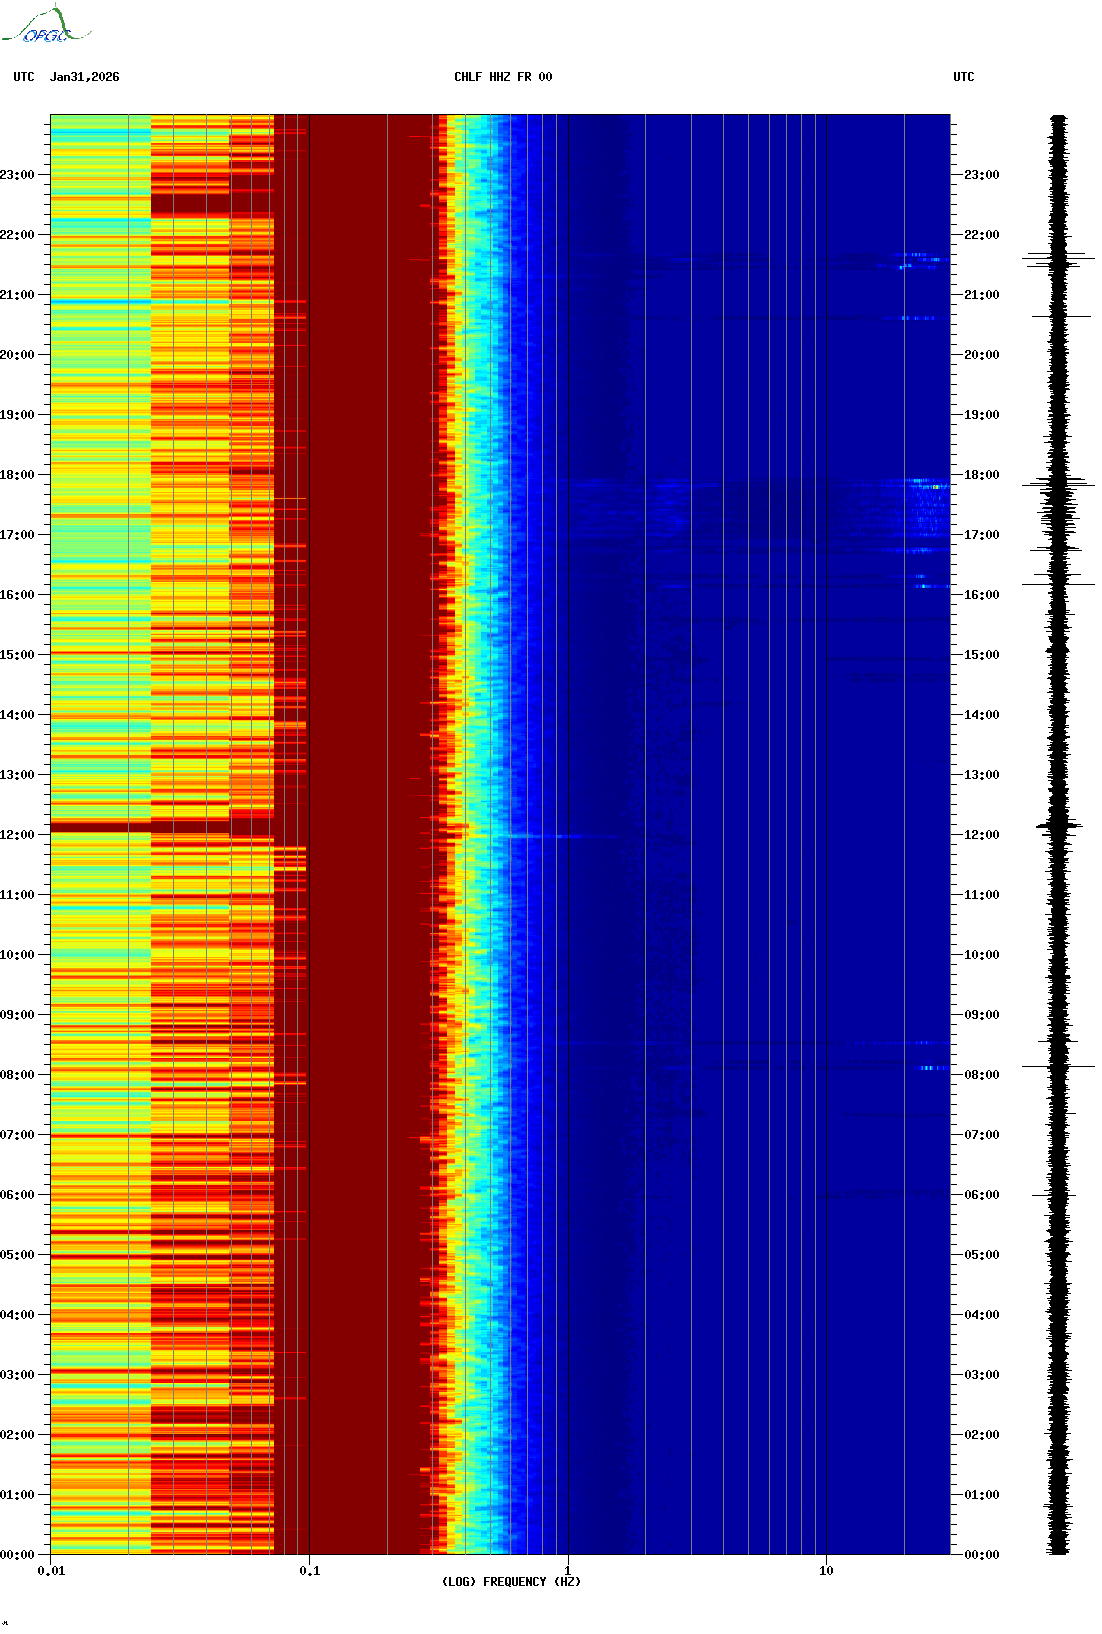This screenshot has height=1634, width=1102.
Task: Select the 1 Hz frequency axis label
Action: [568, 1571]
